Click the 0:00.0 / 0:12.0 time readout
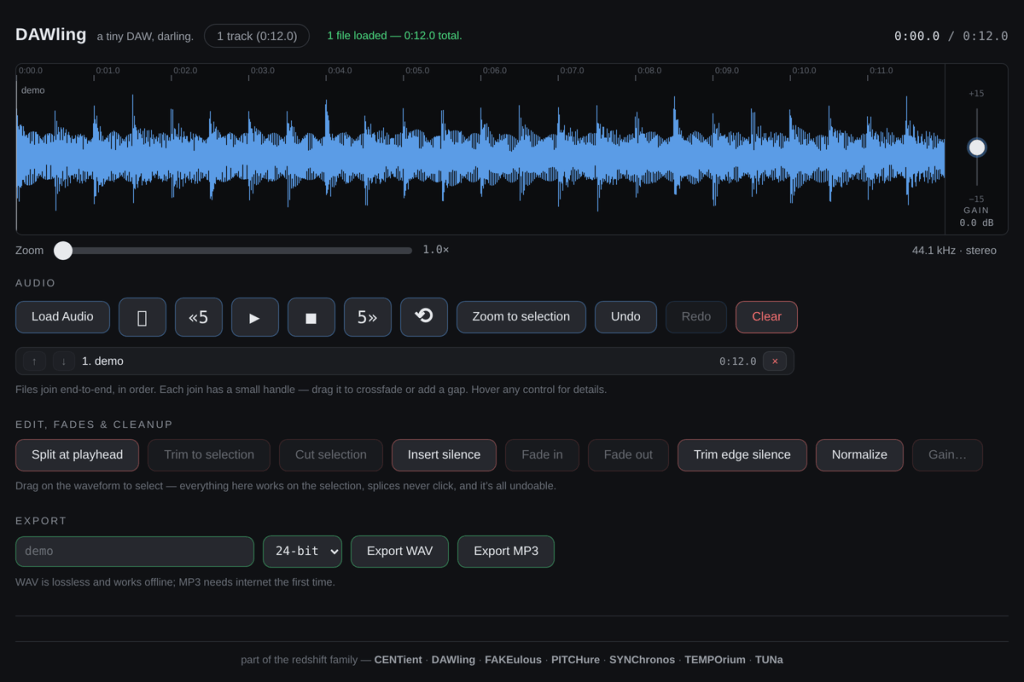Image resolution: width=1024 pixels, height=682 pixels. pyautogui.click(x=951, y=36)
